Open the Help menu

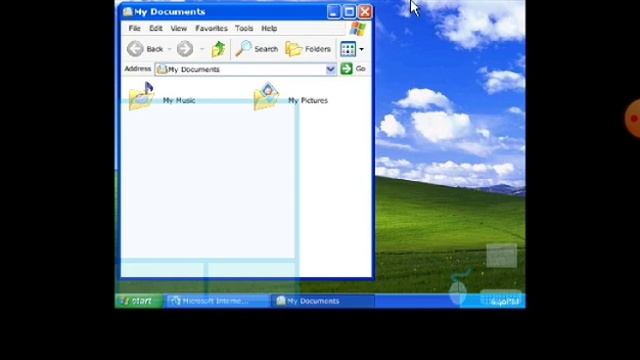point(269,28)
